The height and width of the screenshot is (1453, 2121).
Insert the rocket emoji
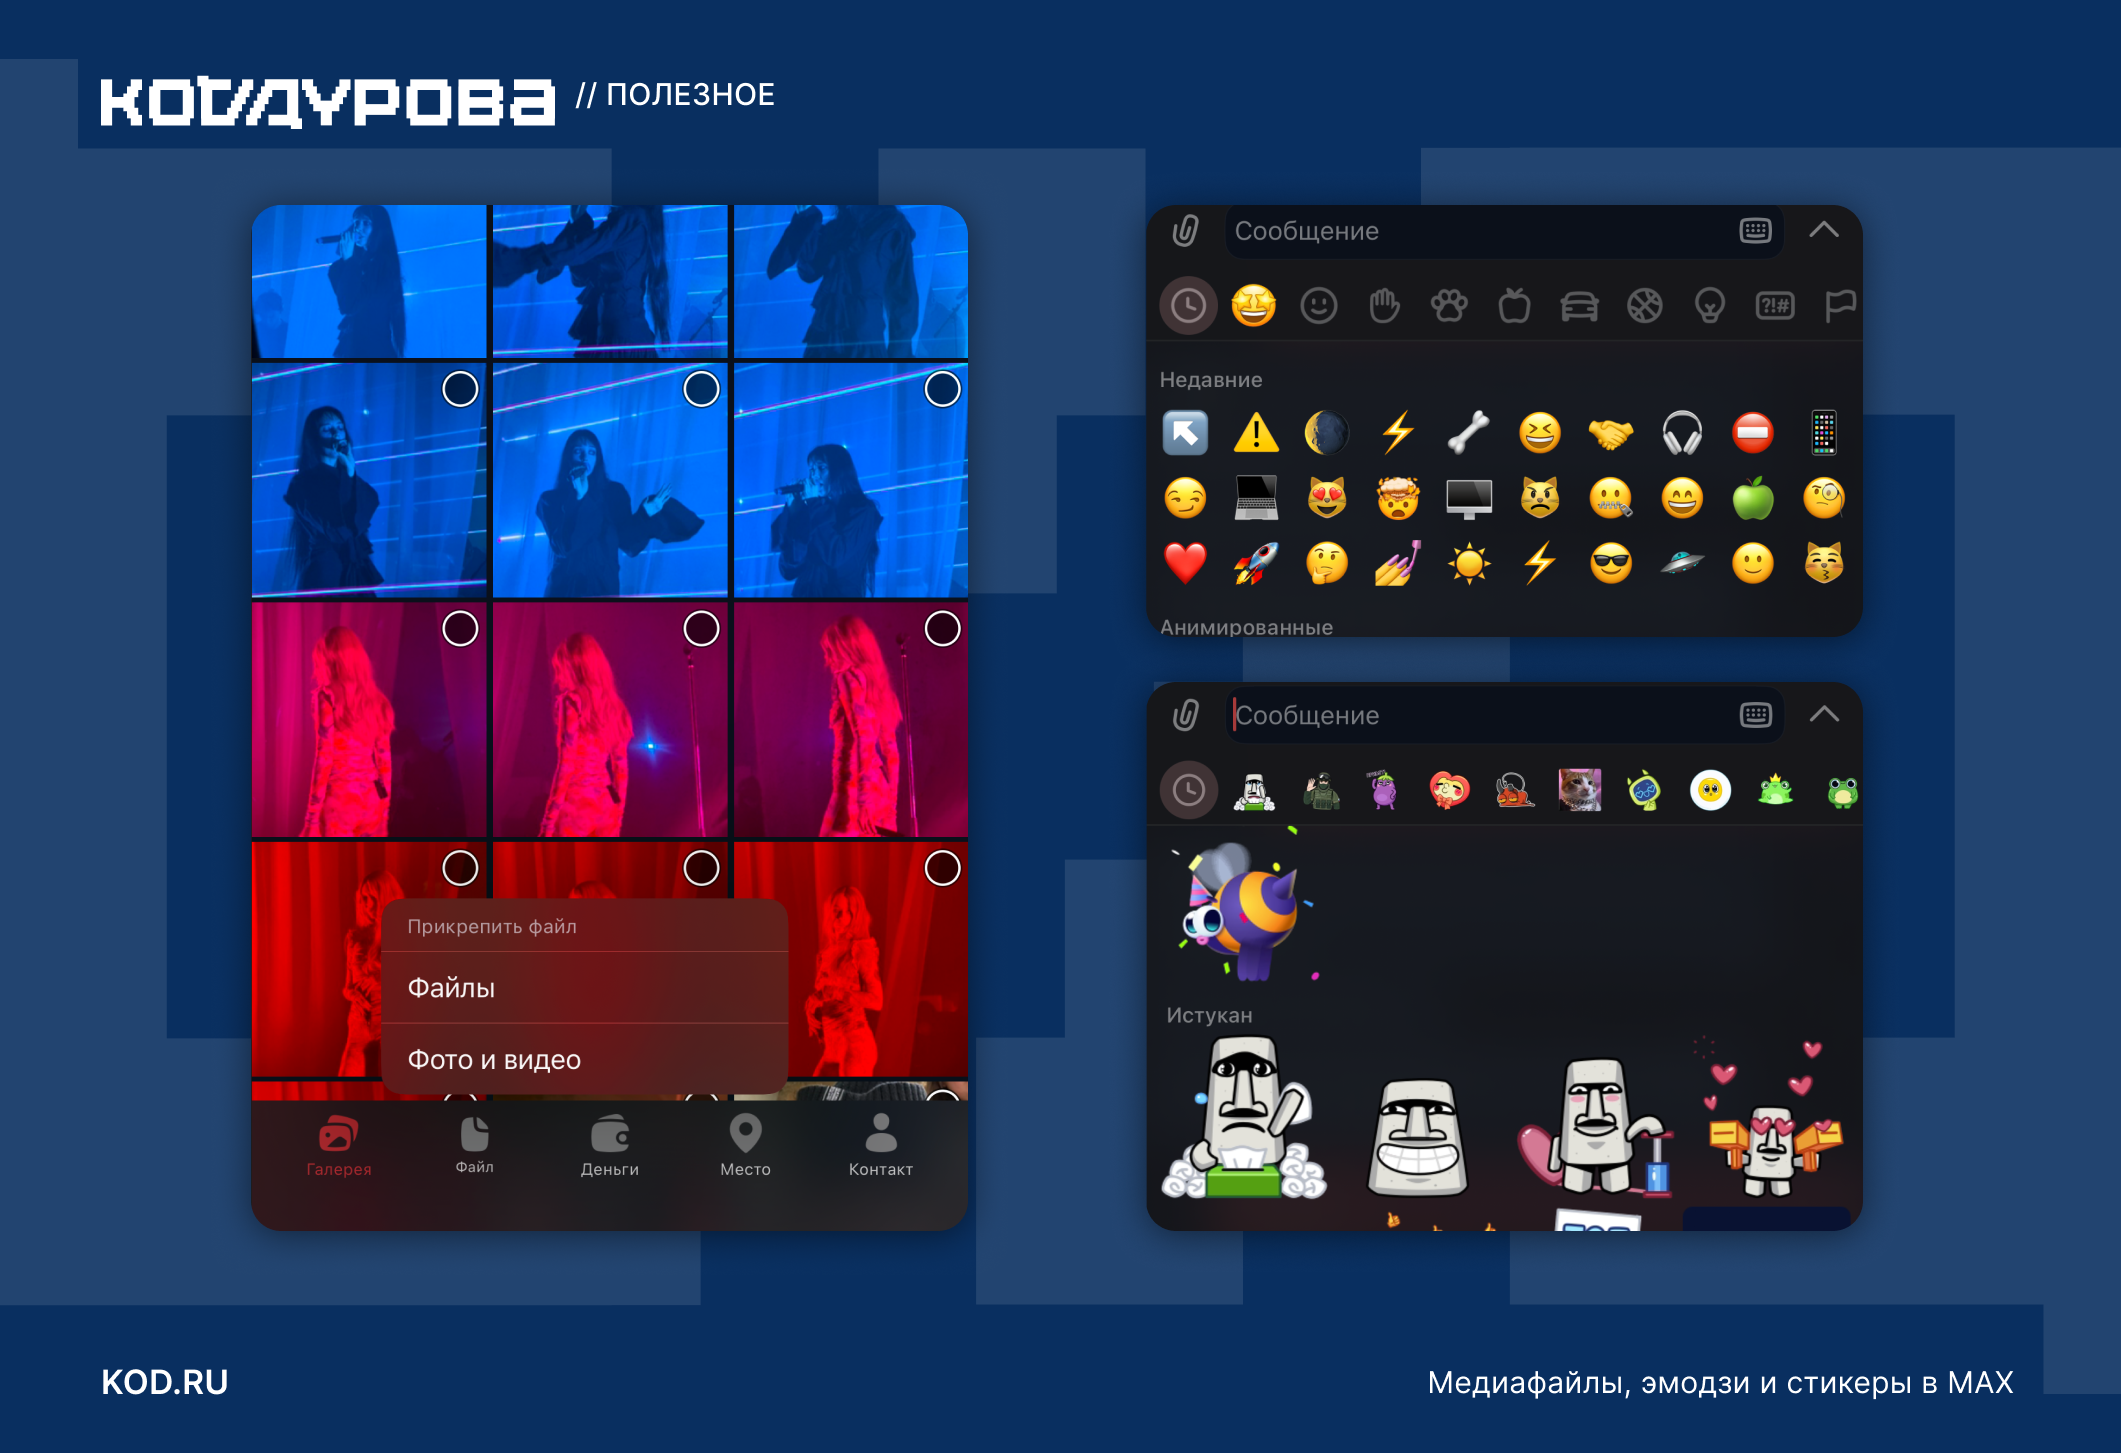(1256, 563)
